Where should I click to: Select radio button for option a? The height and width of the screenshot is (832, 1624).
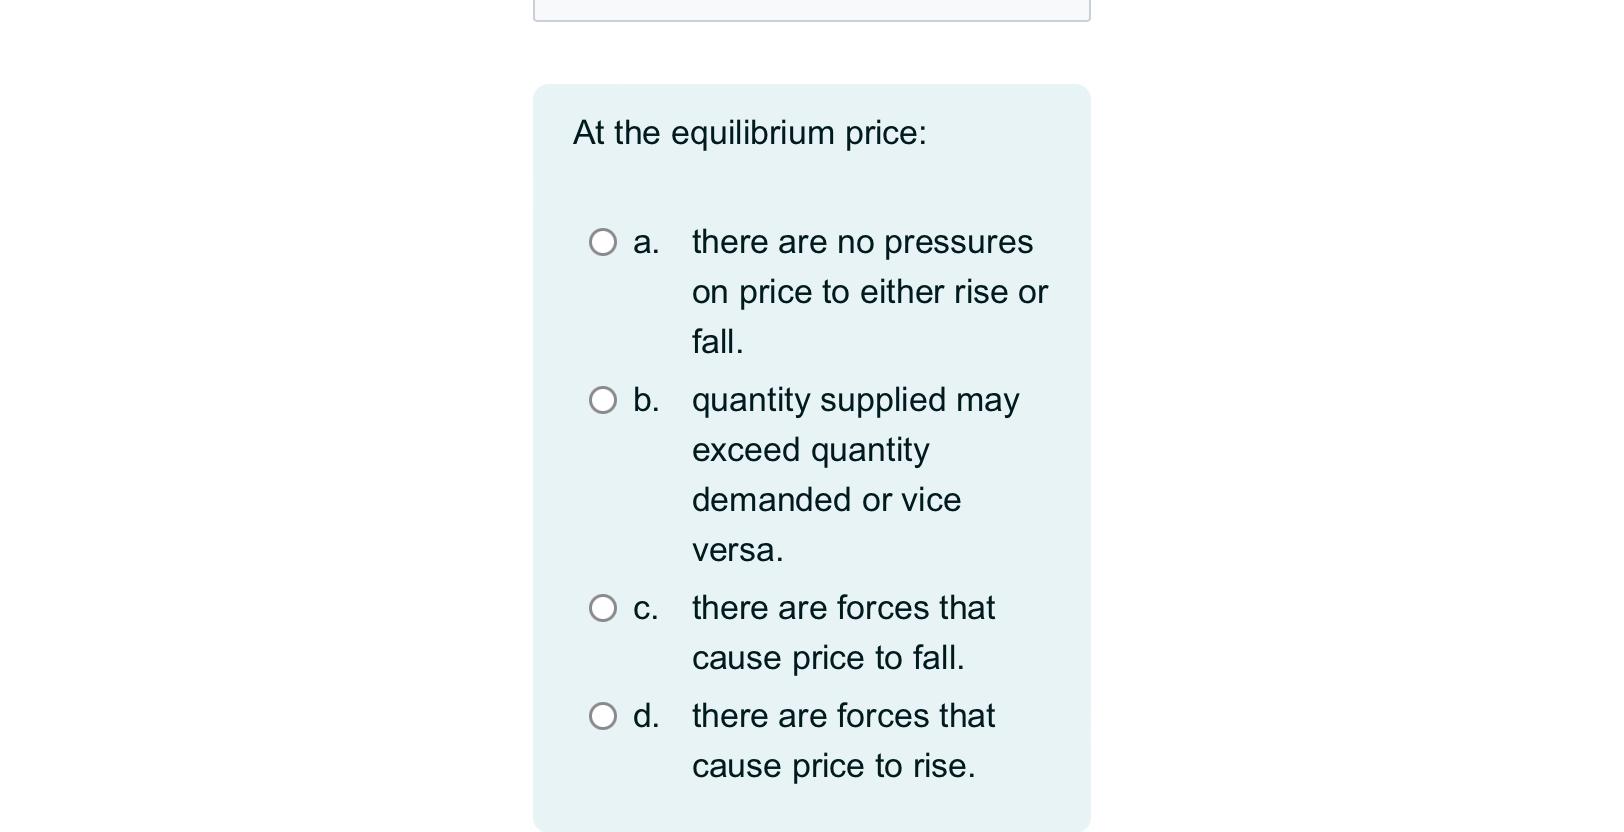coord(603,242)
